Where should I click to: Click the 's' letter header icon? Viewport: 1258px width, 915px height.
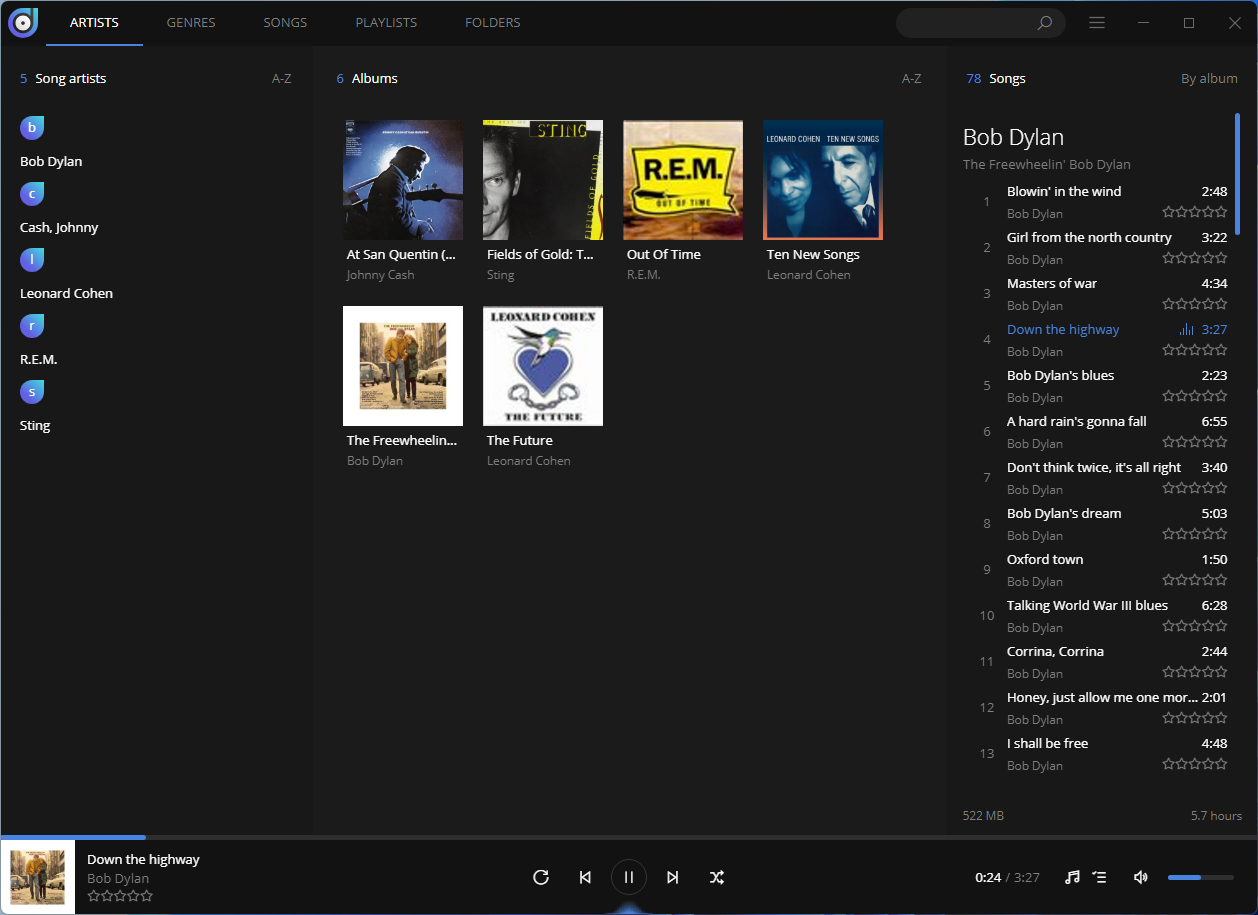click(x=32, y=392)
